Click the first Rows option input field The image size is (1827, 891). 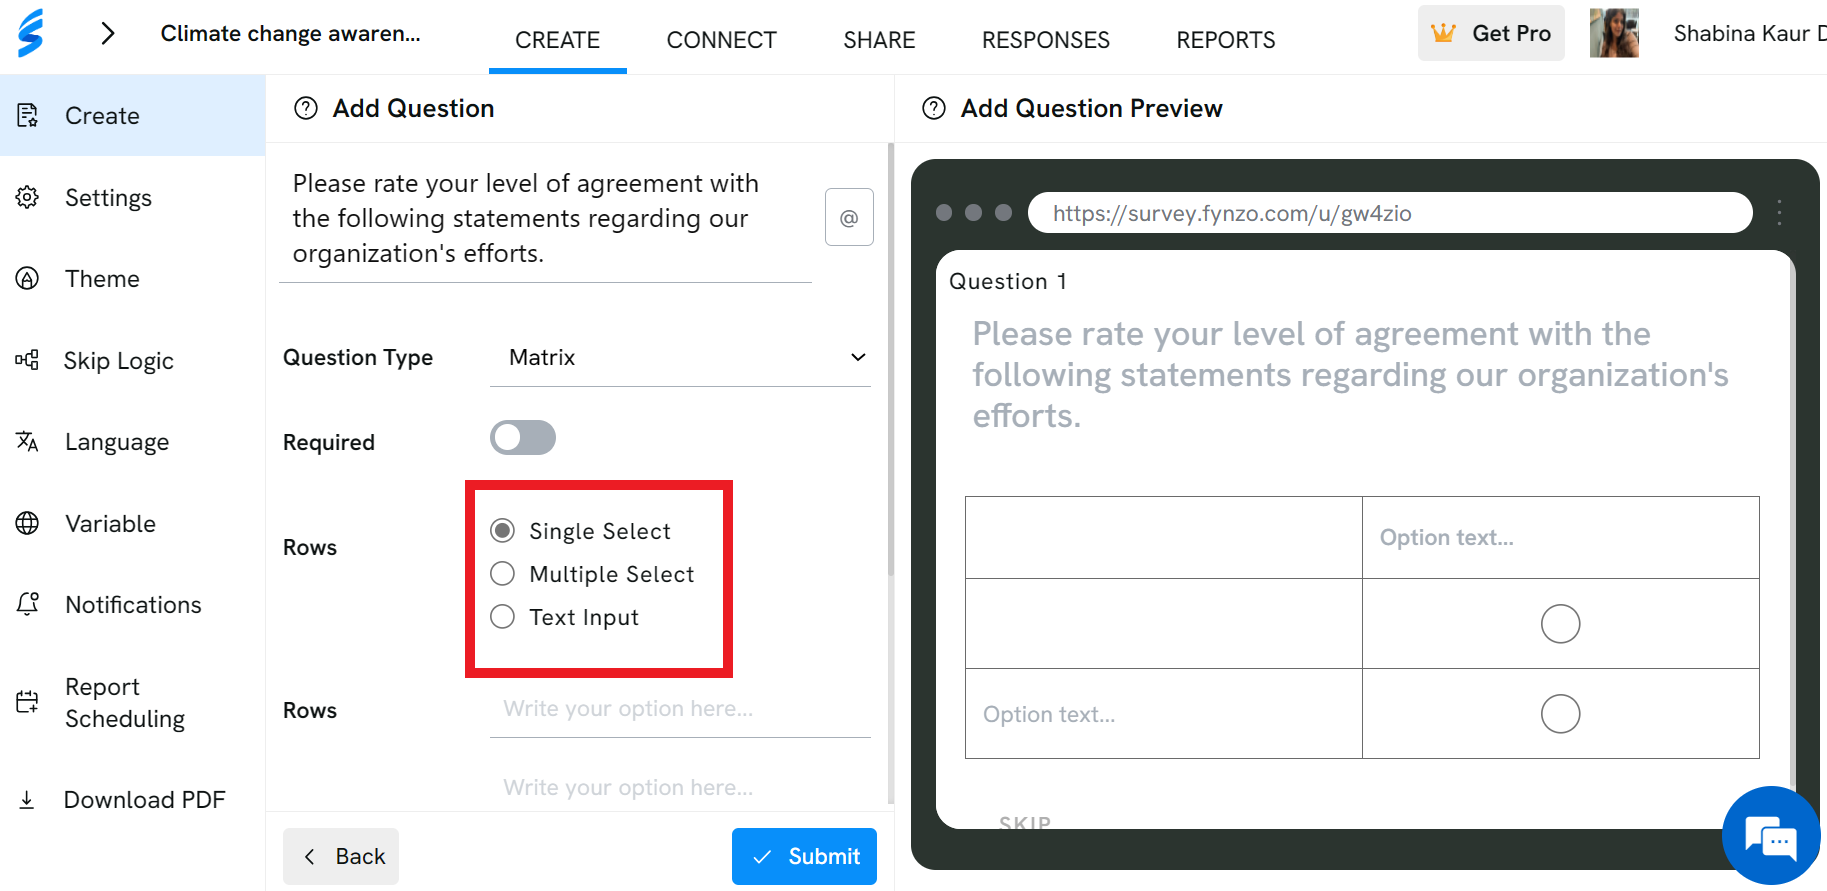(x=680, y=709)
